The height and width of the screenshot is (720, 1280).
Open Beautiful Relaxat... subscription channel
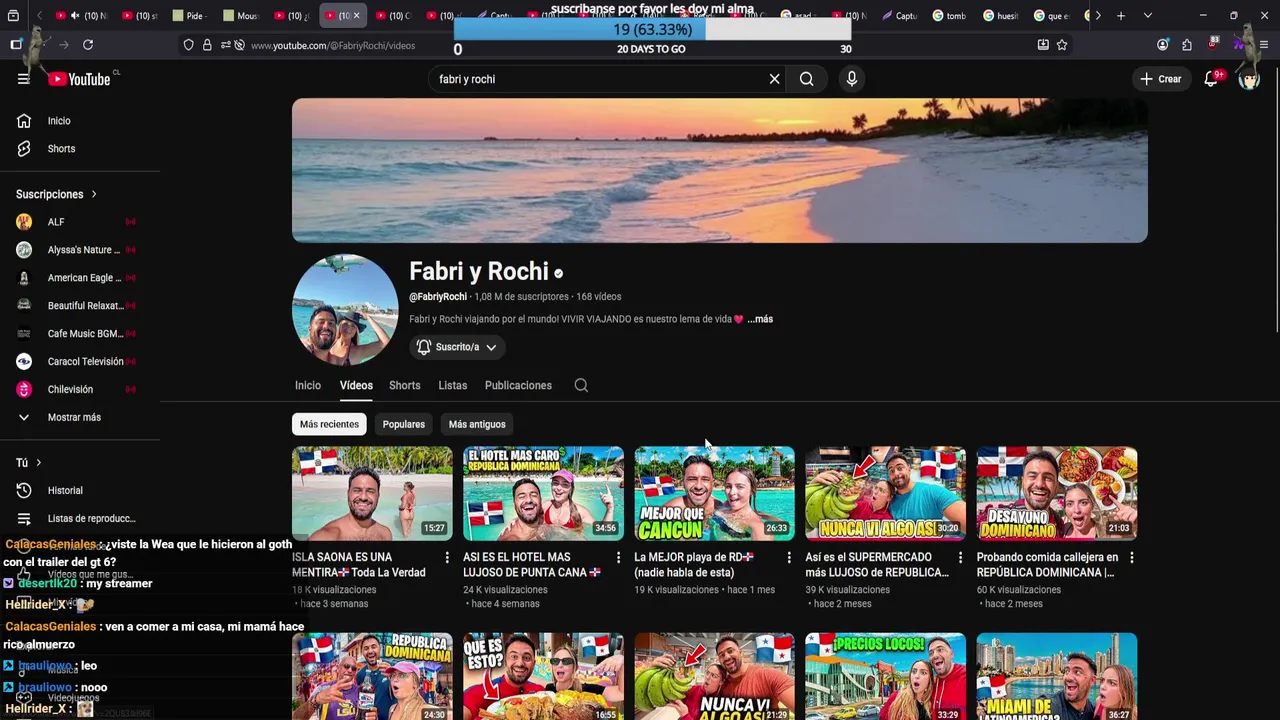click(79, 306)
